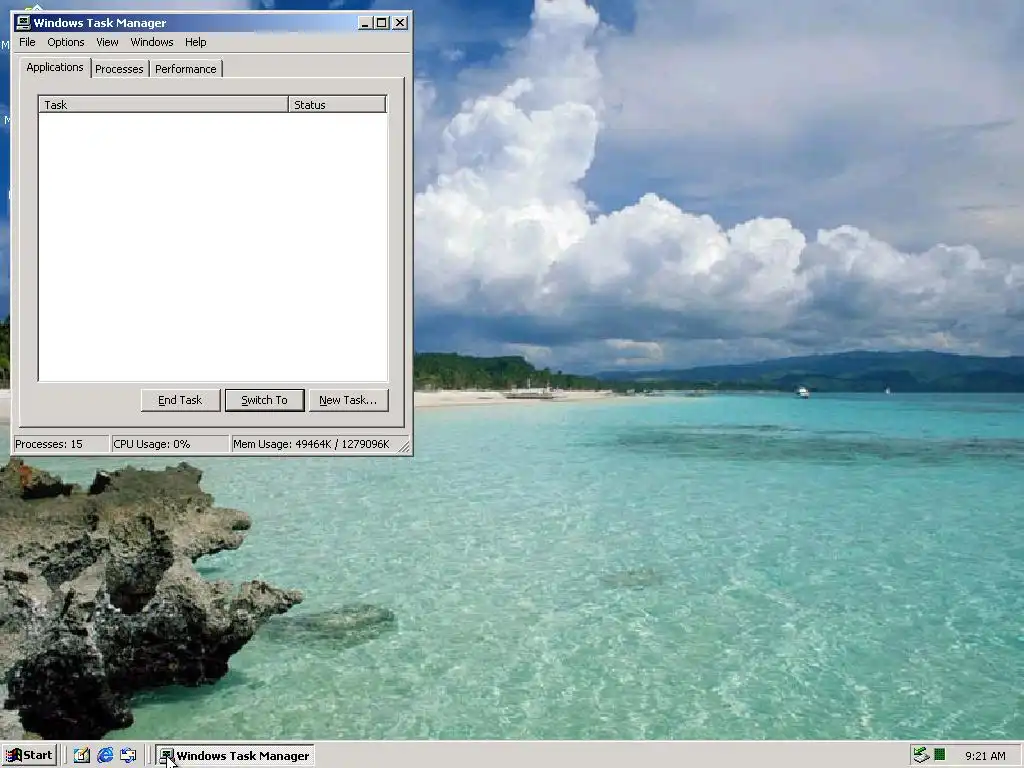Click the End Task button

[x=180, y=400]
